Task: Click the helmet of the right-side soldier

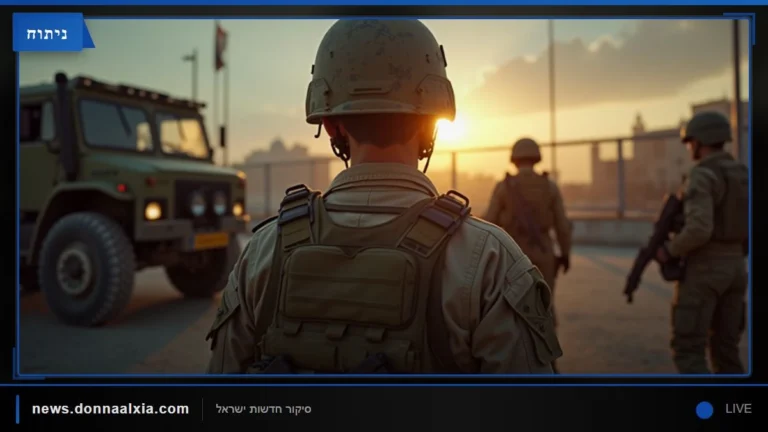Action: click(707, 128)
